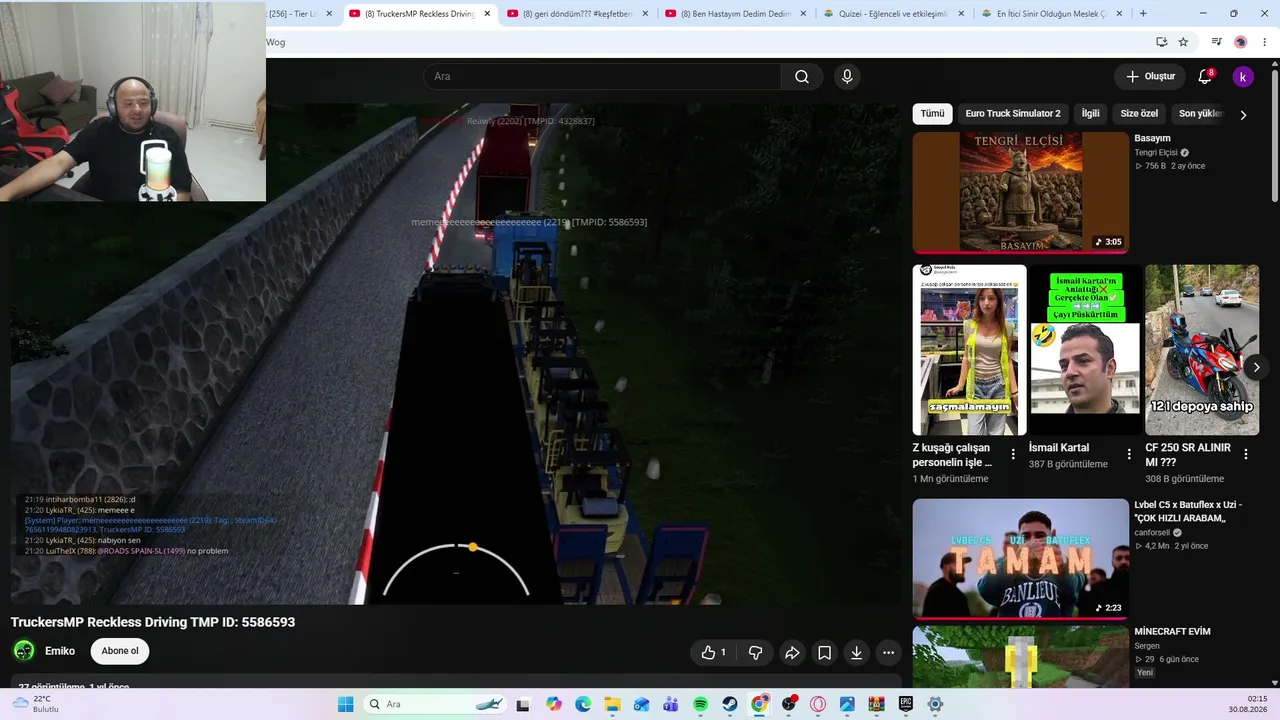
Task: Open the Basayım video thumbnail
Action: point(1020,193)
